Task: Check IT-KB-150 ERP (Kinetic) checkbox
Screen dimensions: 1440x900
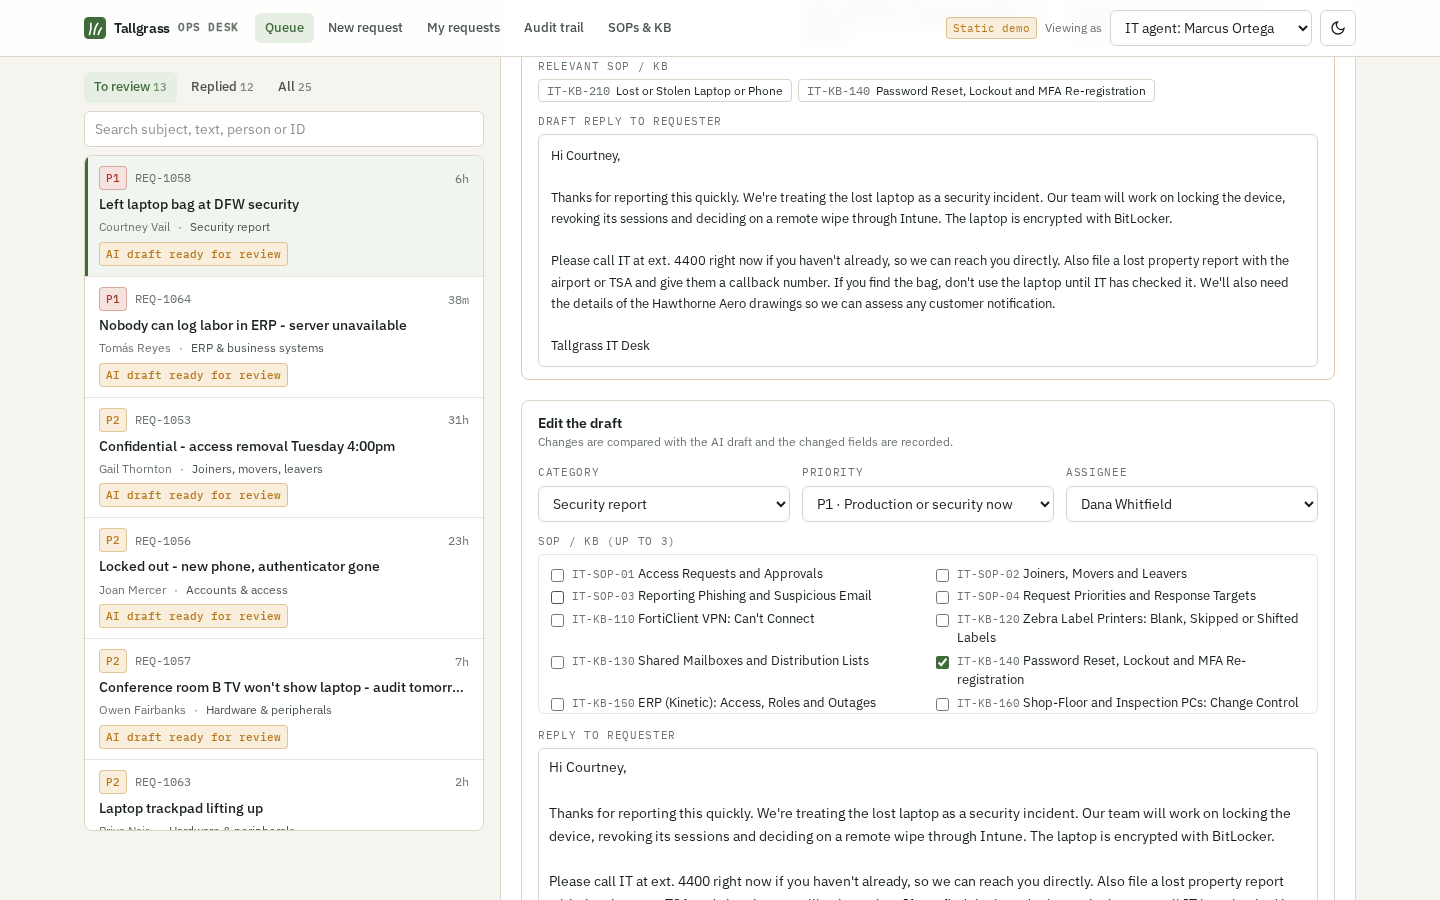Action: (557, 704)
